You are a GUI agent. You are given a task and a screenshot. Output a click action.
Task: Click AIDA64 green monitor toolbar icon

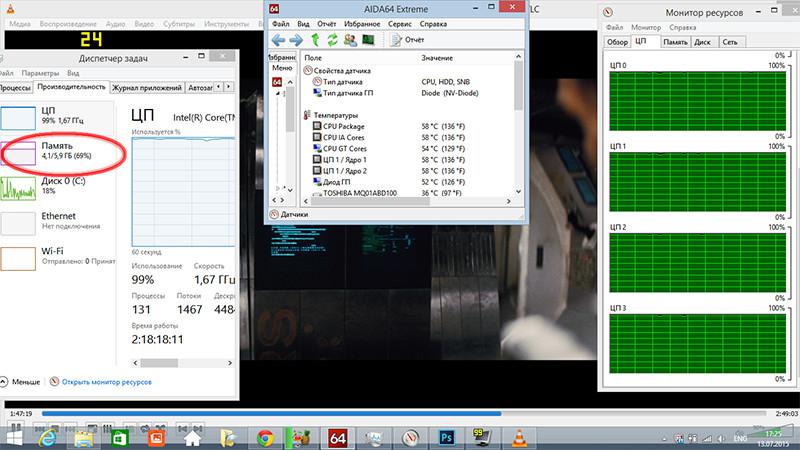point(368,40)
